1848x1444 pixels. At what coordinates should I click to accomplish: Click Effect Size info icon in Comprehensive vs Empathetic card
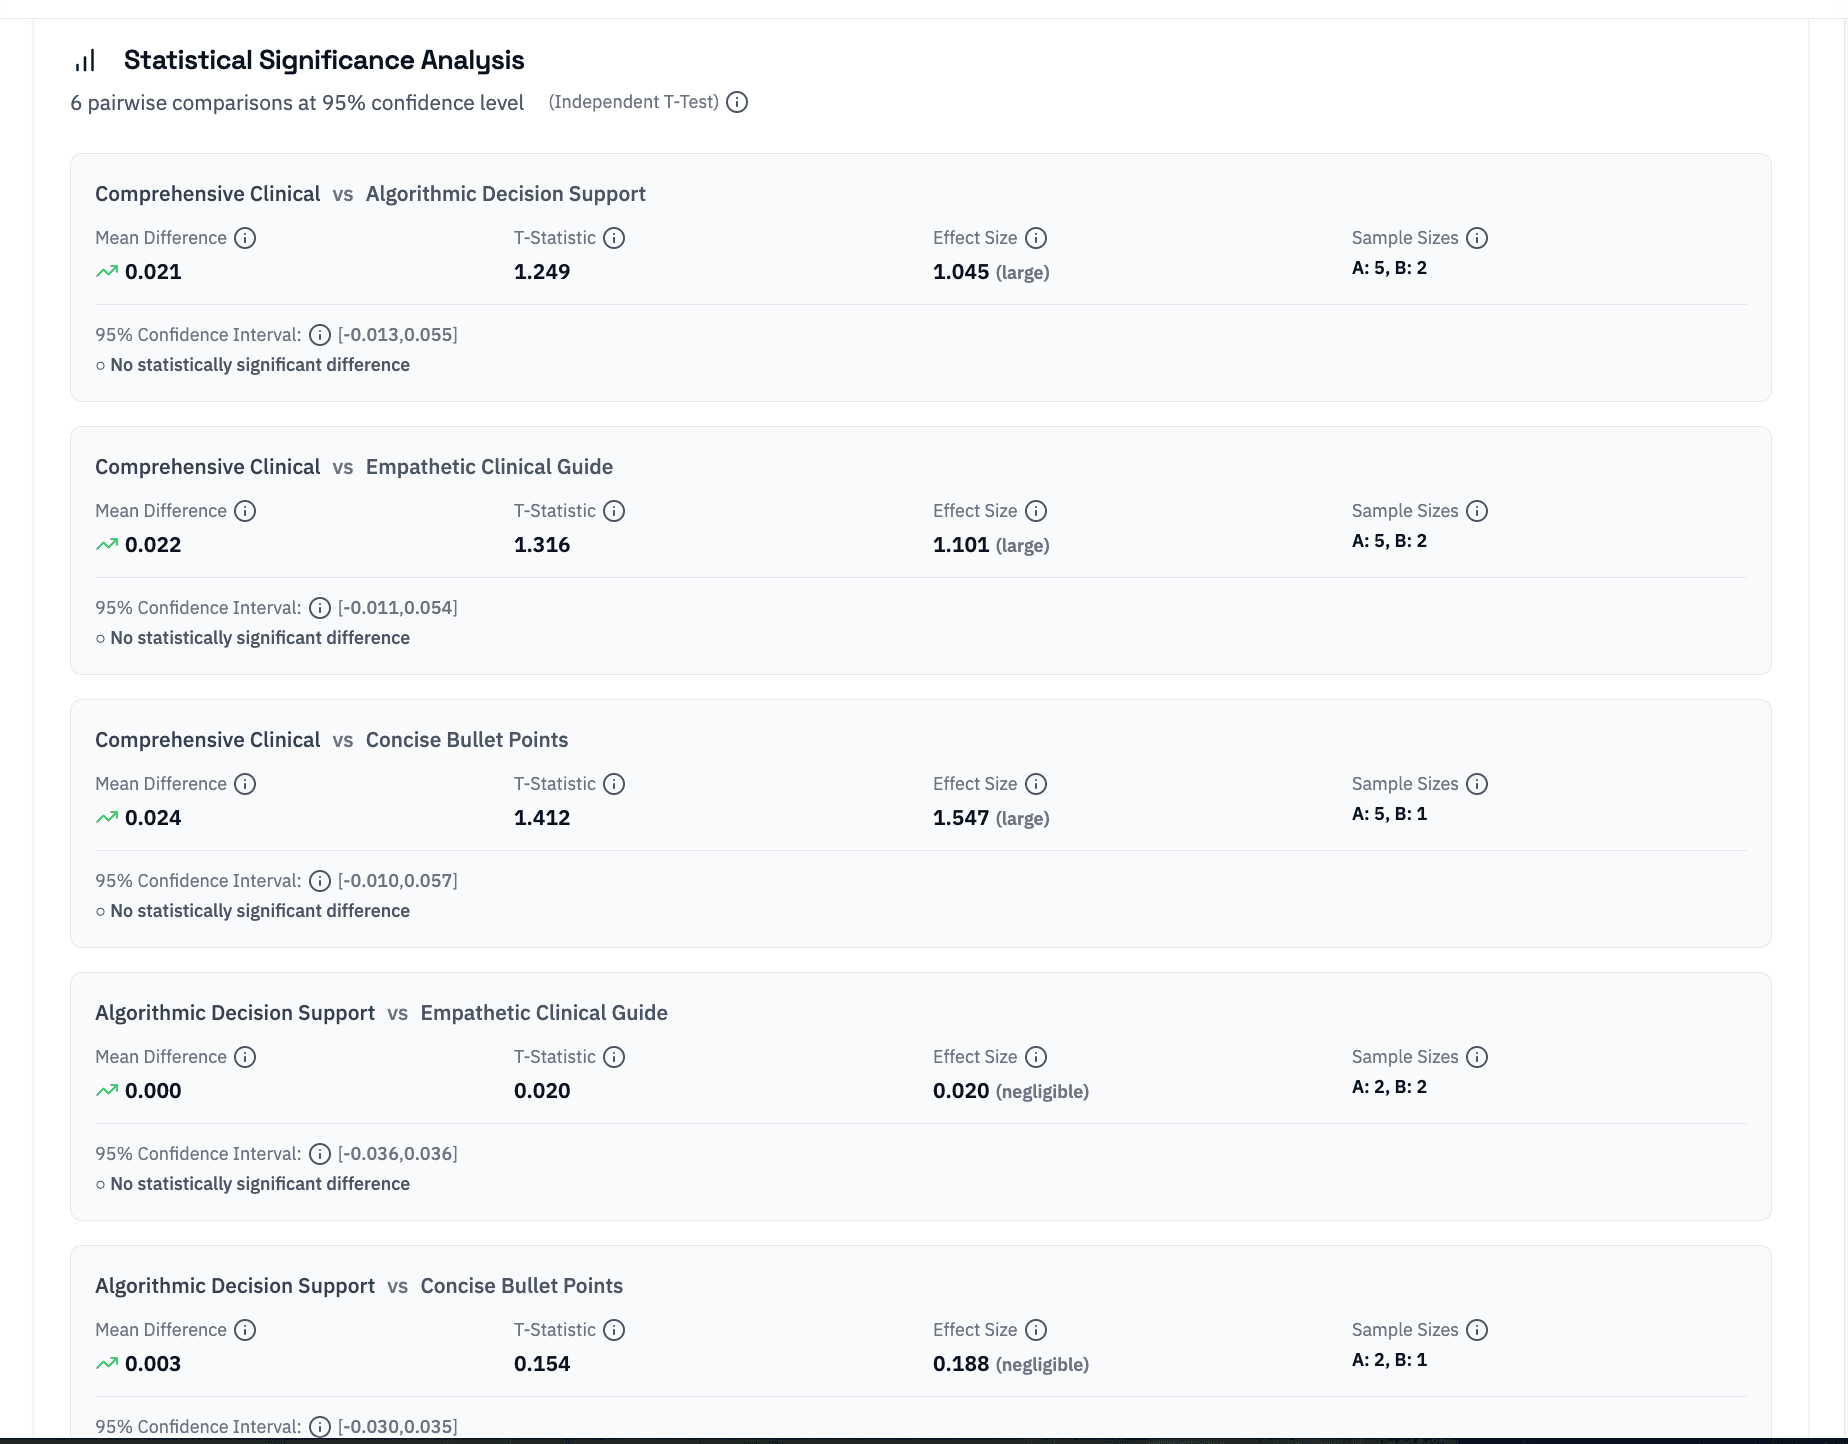click(x=1036, y=511)
